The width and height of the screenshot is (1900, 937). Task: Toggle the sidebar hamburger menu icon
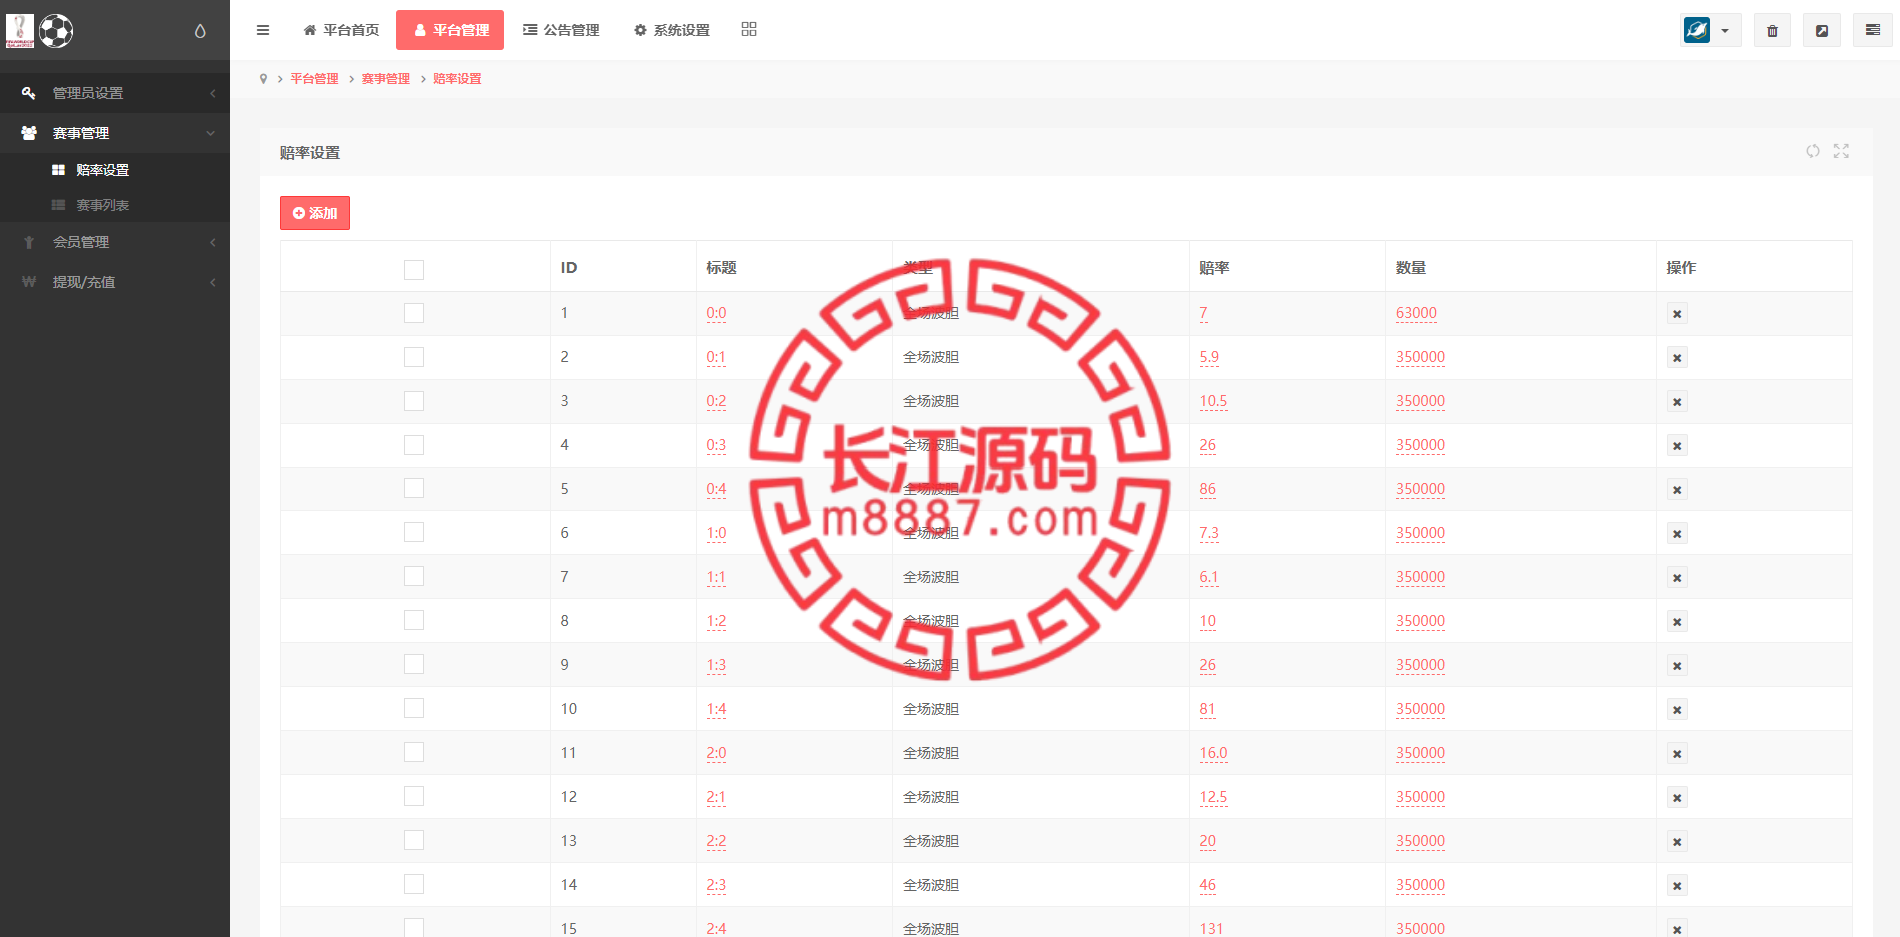pos(263,30)
